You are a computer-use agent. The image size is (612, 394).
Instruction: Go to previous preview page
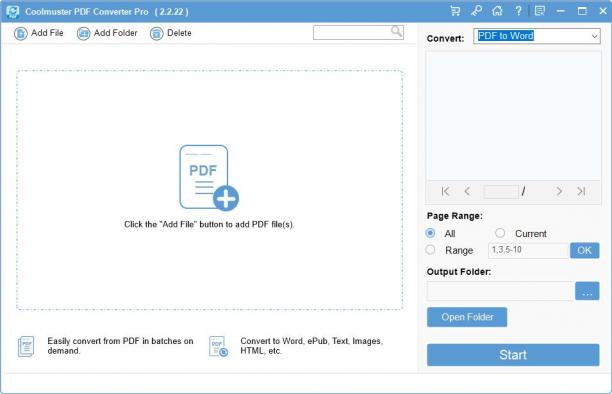click(467, 191)
